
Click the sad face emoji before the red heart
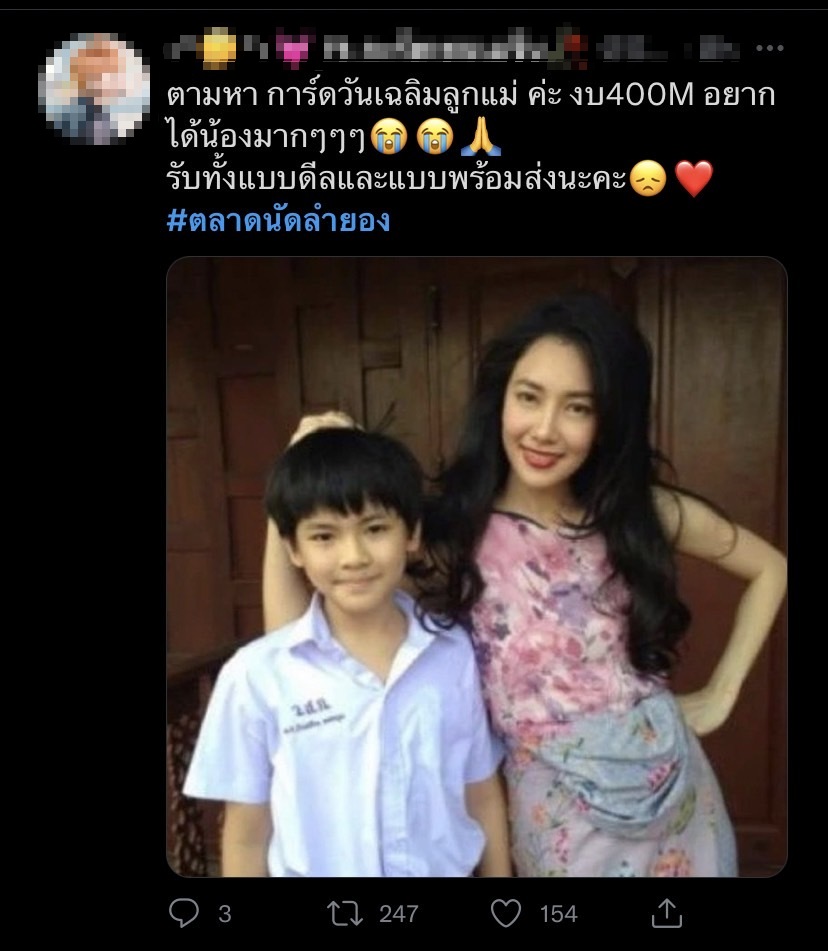(648, 178)
